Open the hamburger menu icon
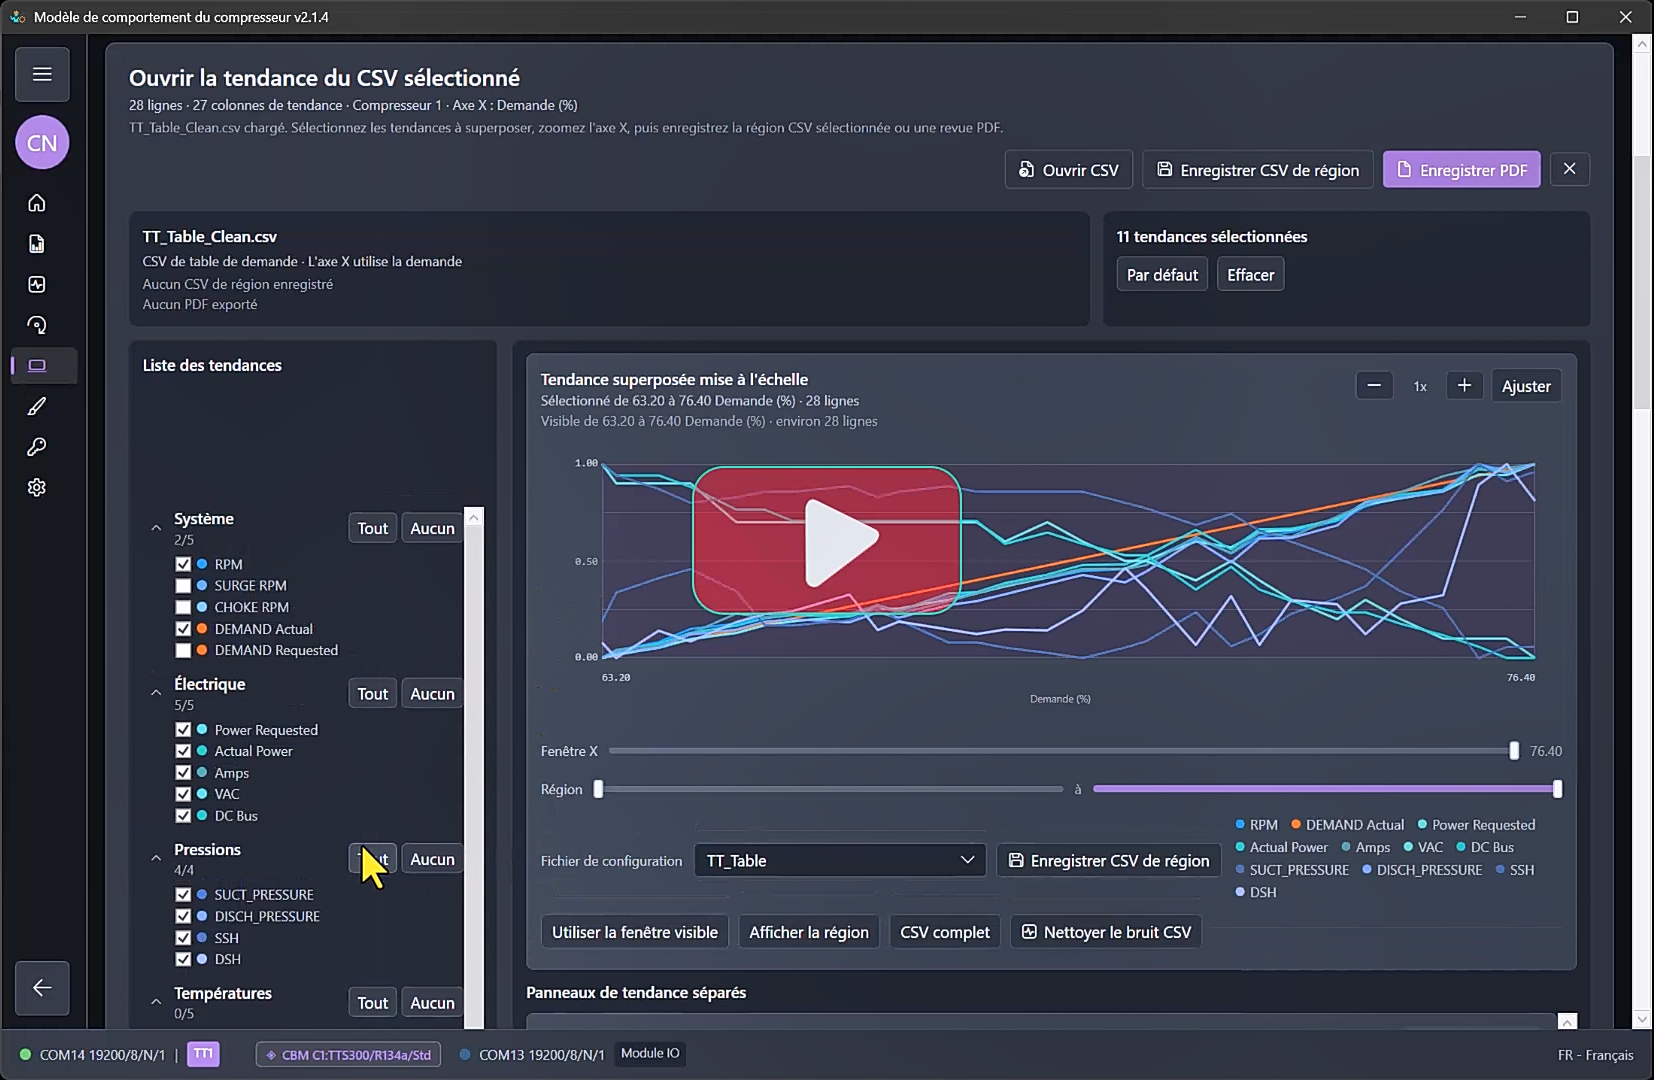 tap(42, 74)
